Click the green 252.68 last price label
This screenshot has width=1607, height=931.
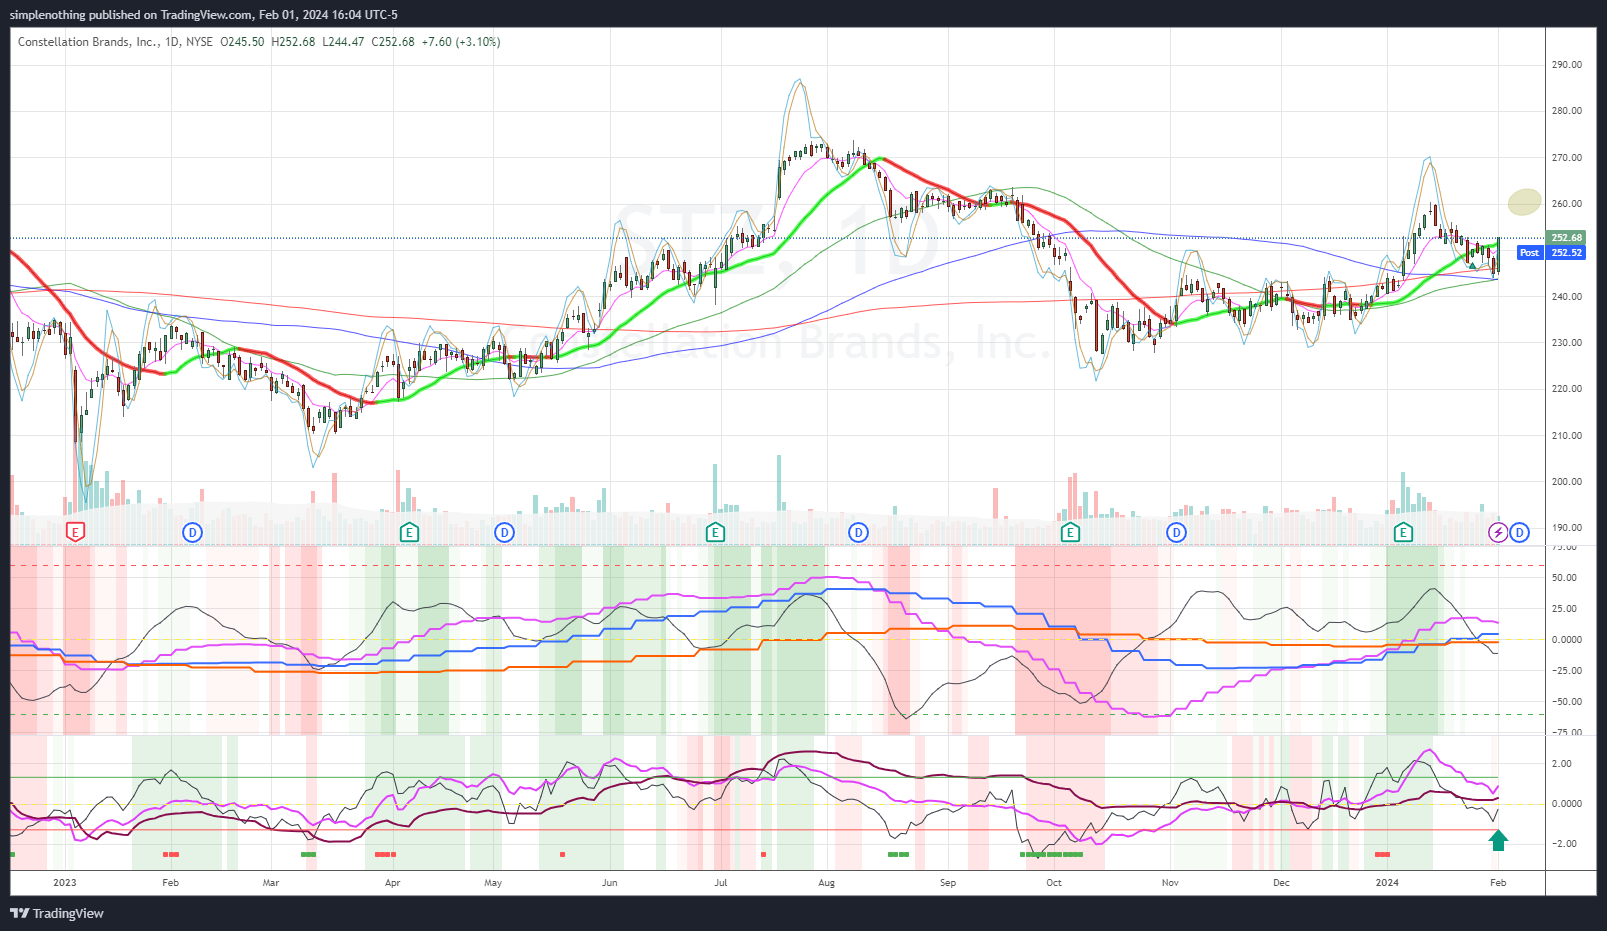click(x=1566, y=238)
